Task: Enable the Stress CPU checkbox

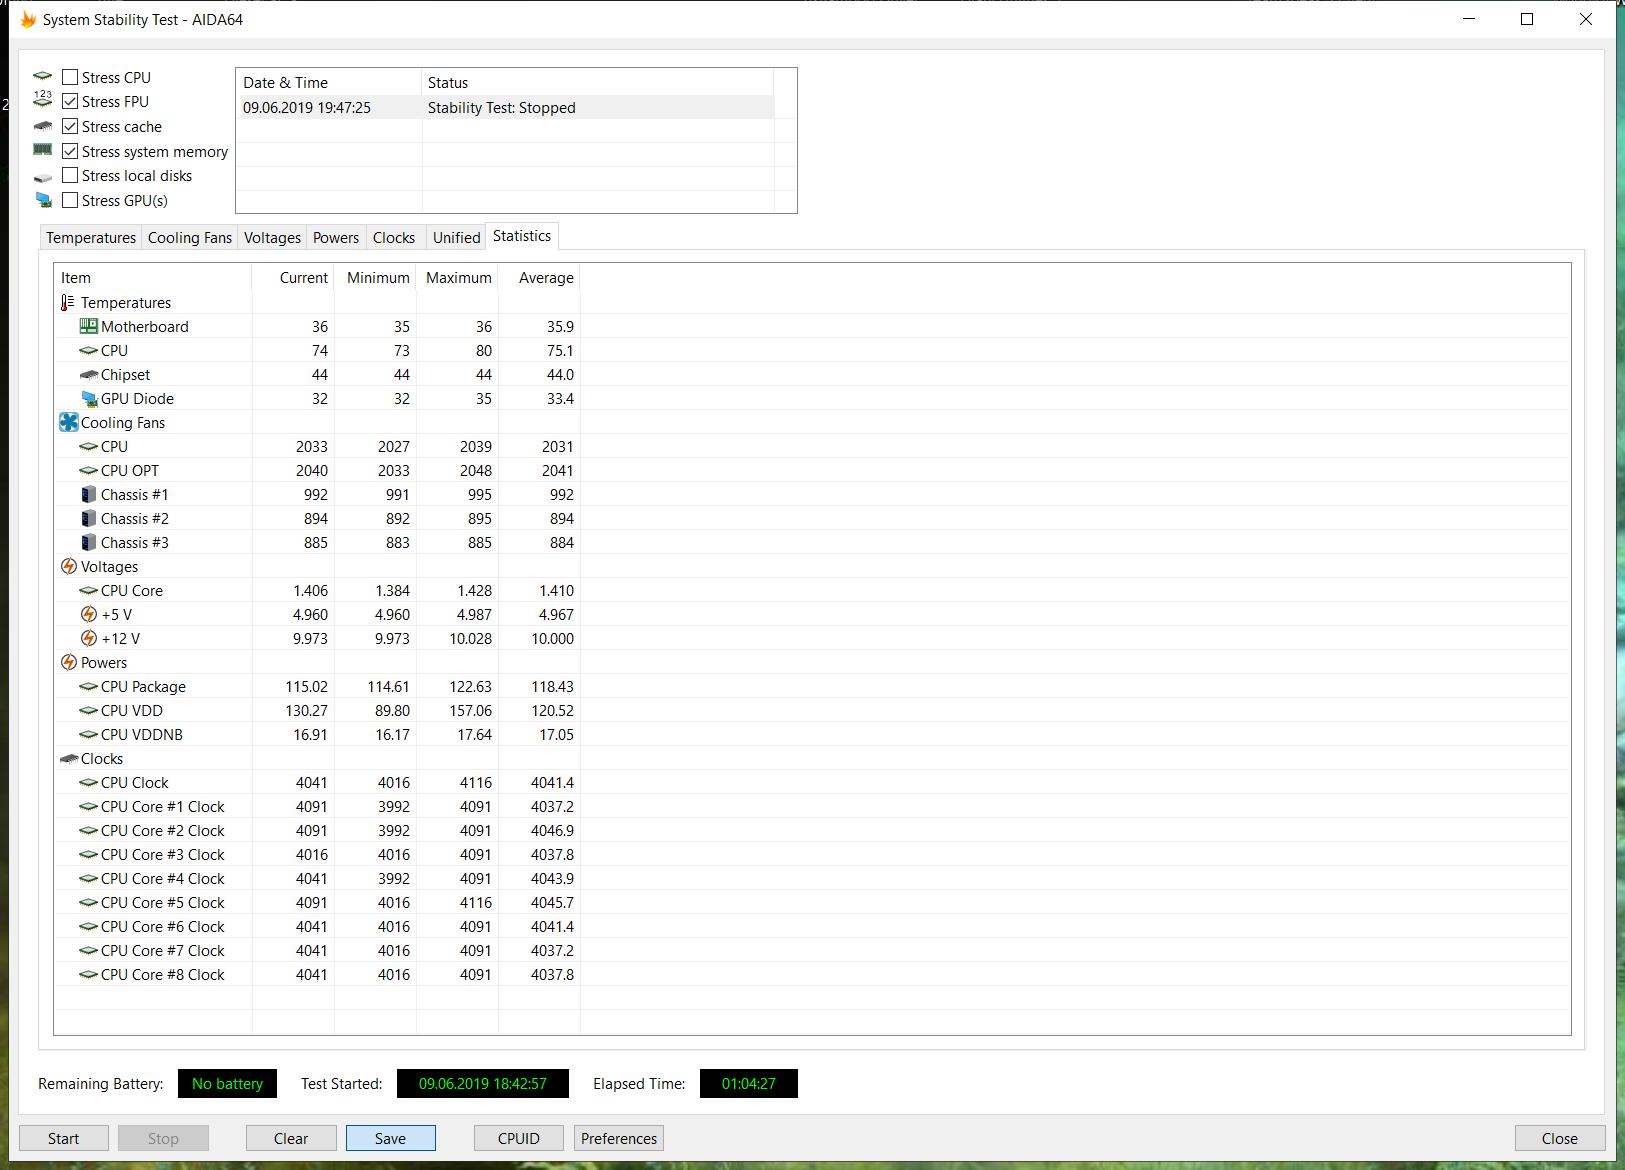Action: [x=70, y=77]
